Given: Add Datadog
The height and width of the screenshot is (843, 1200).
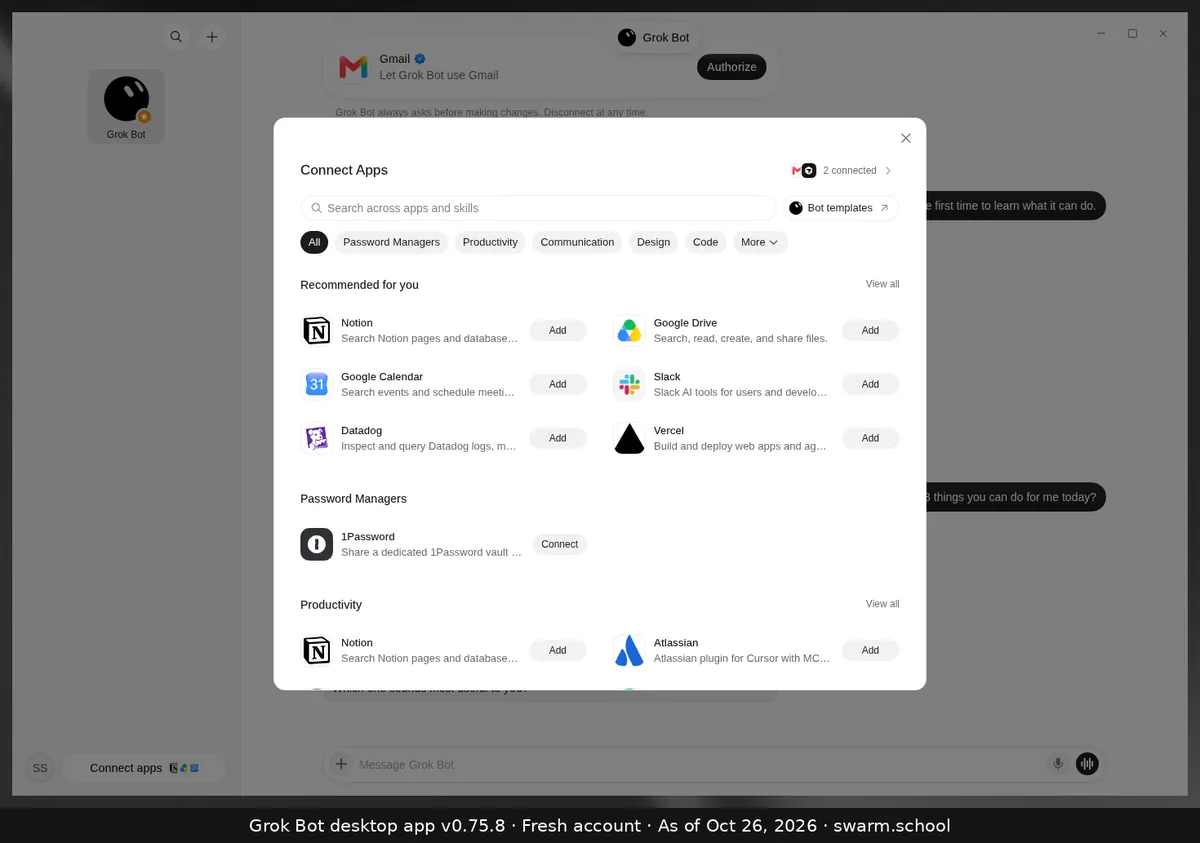Looking at the screenshot, I should click(x=558, y=439).
